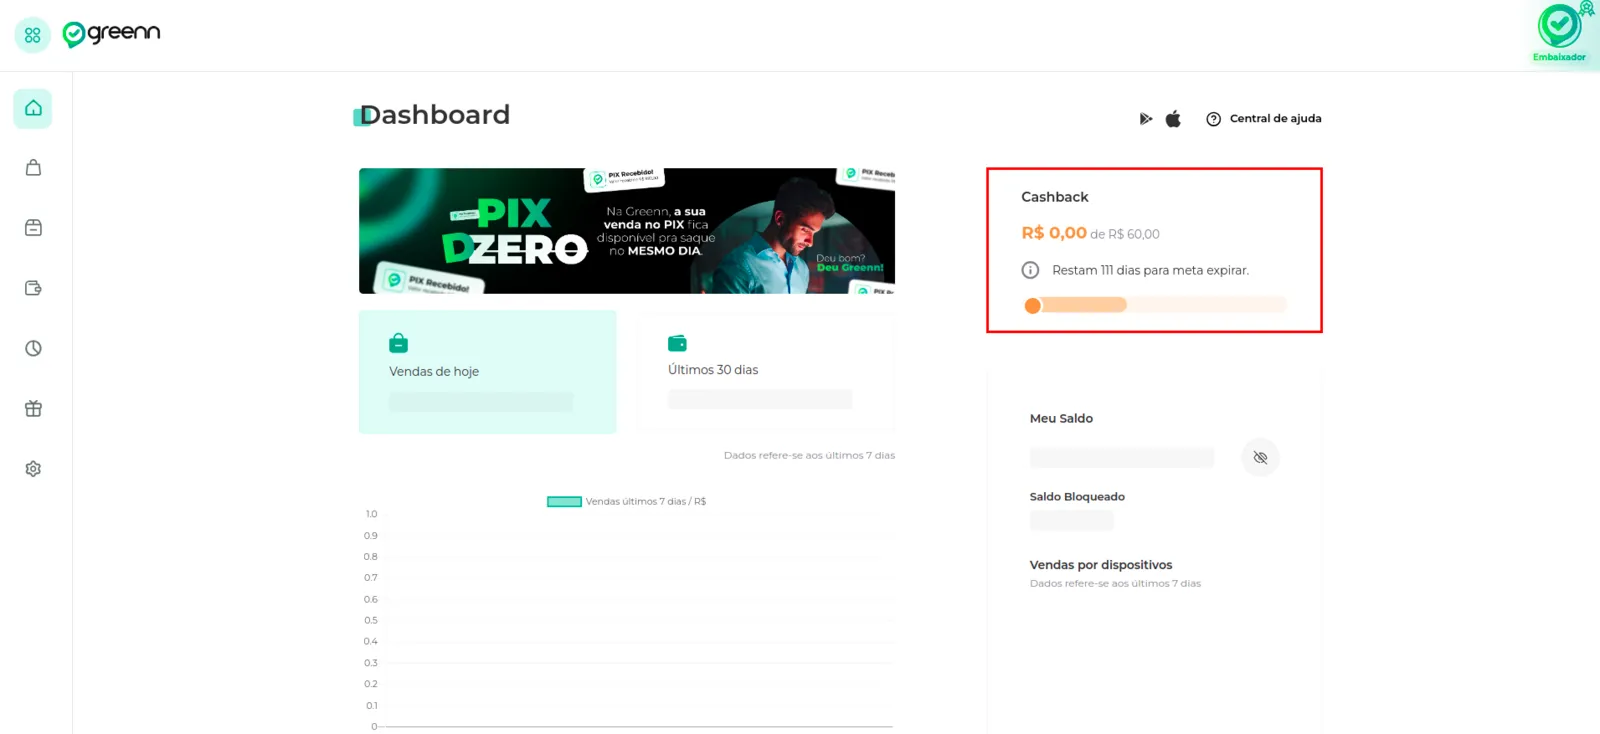Click the Dashboard page title
The image size is (1600, 734).
435,115
